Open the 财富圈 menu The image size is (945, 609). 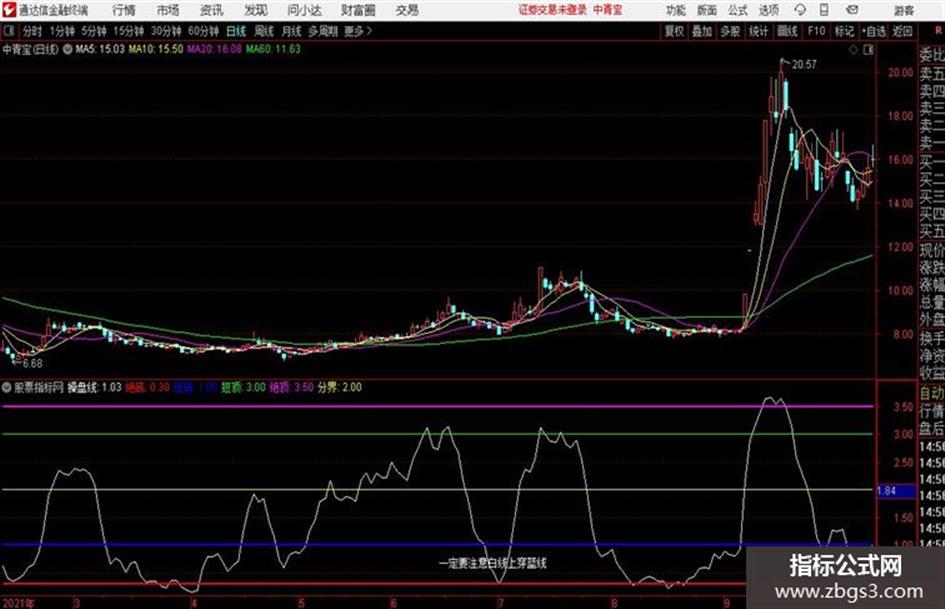click(358, 10)
